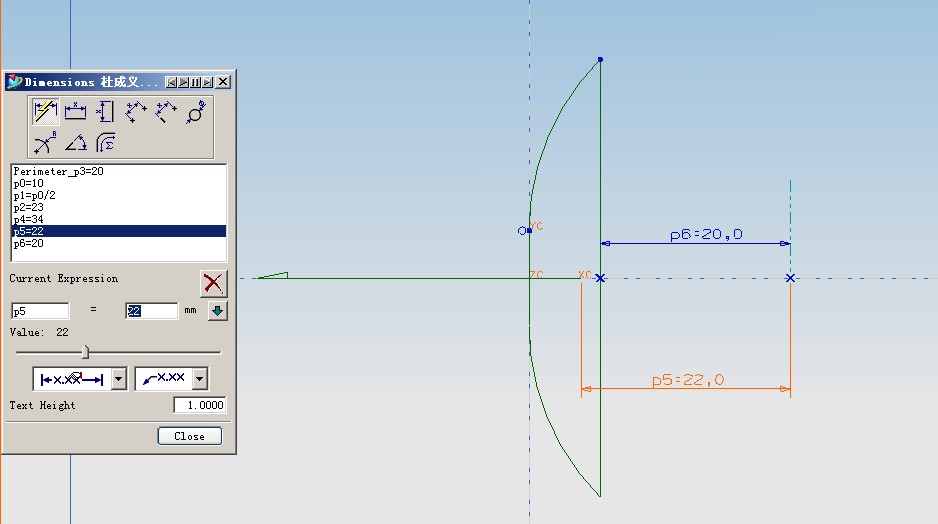Click the Text Height input field

click(199, 405)
